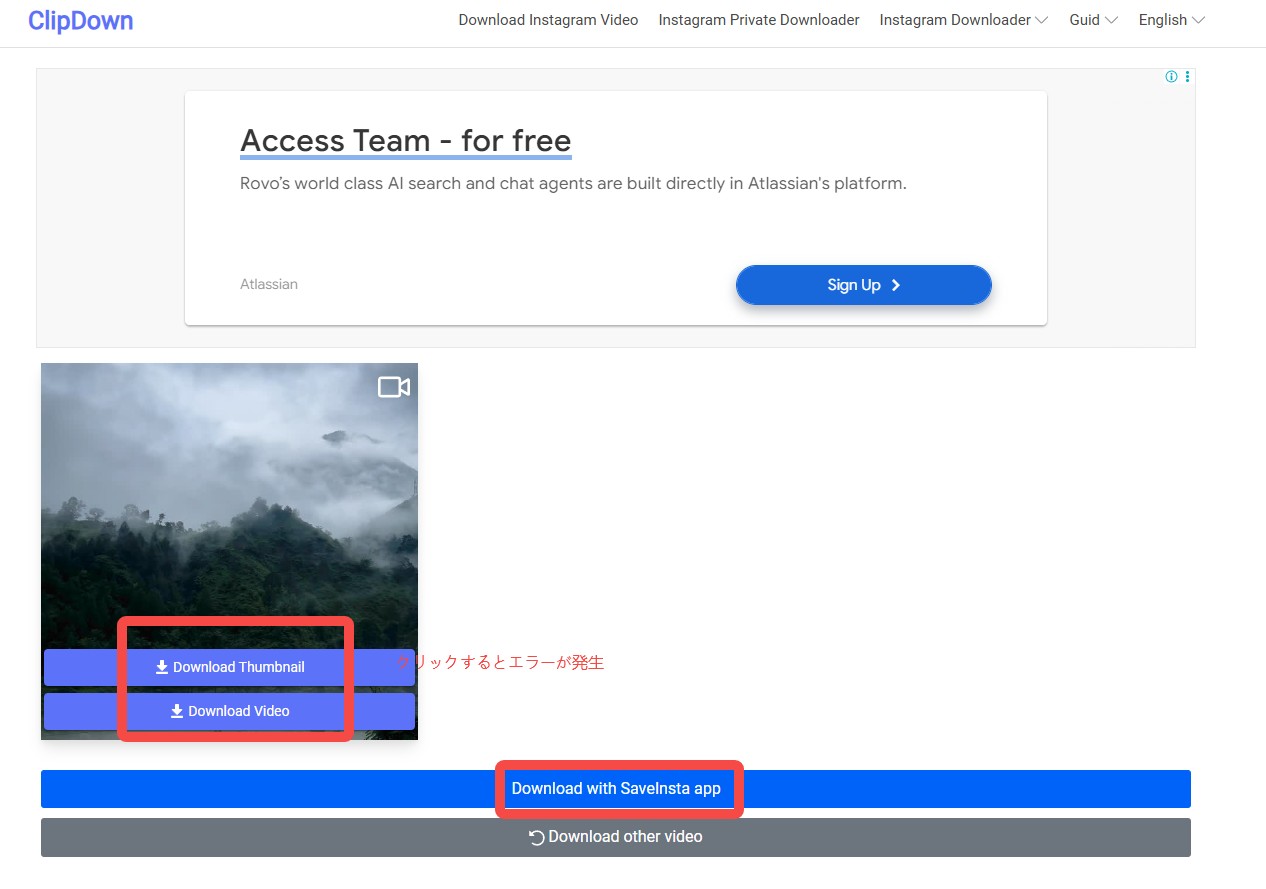Click the Download Thumbnail button
This screenshot has height=889, width=1266.
229,667
